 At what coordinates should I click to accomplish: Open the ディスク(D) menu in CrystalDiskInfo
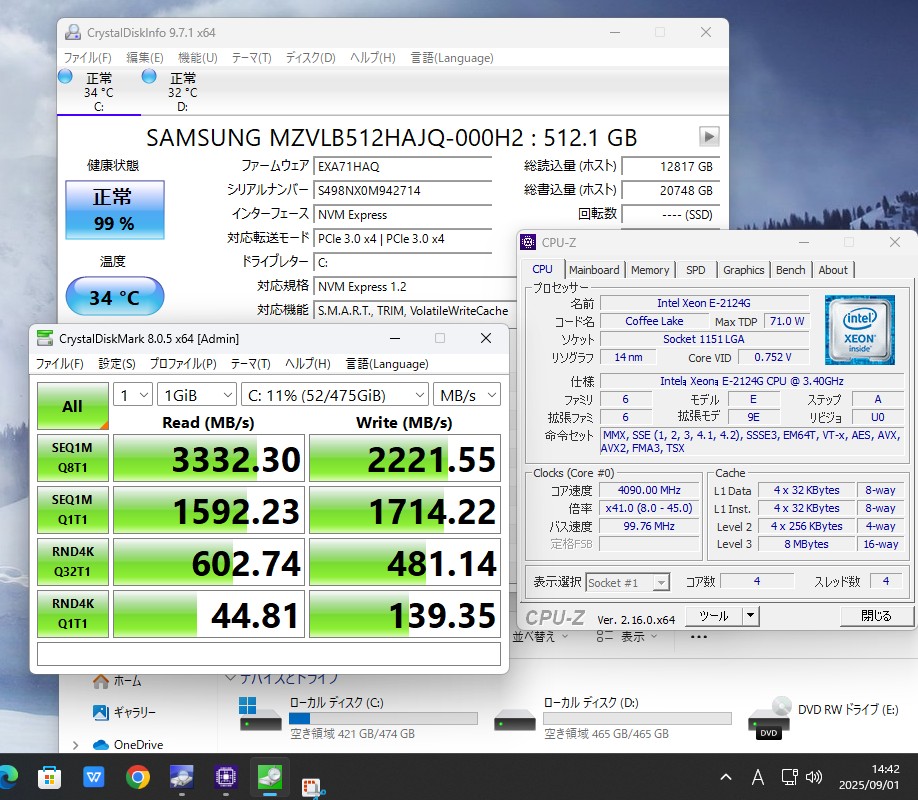tap(310, 57)
